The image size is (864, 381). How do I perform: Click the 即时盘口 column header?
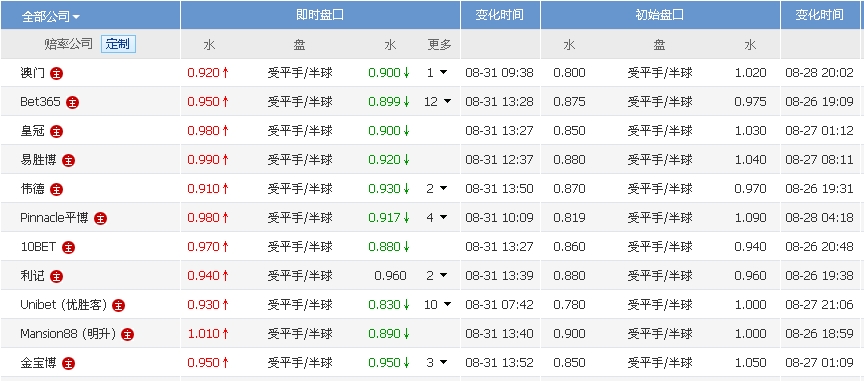pyautogui.click(x=320, y=15)
